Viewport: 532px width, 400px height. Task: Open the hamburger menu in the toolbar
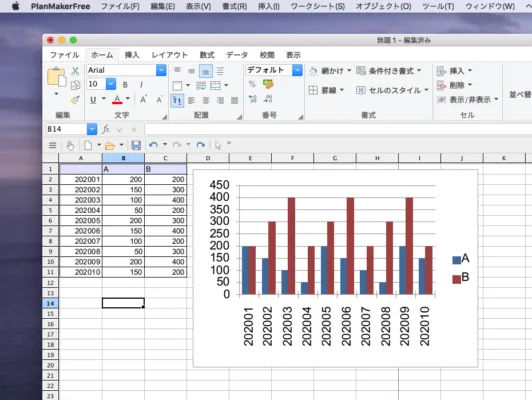click(x=53, y=145)
